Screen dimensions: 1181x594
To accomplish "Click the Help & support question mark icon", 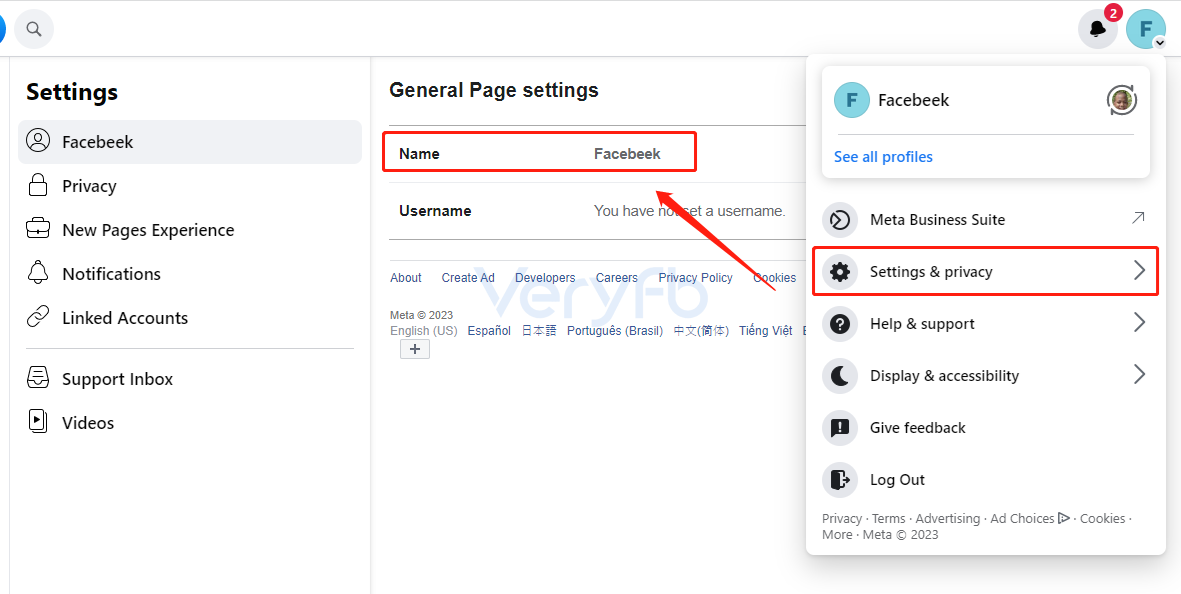I will (x=840, y=324).
